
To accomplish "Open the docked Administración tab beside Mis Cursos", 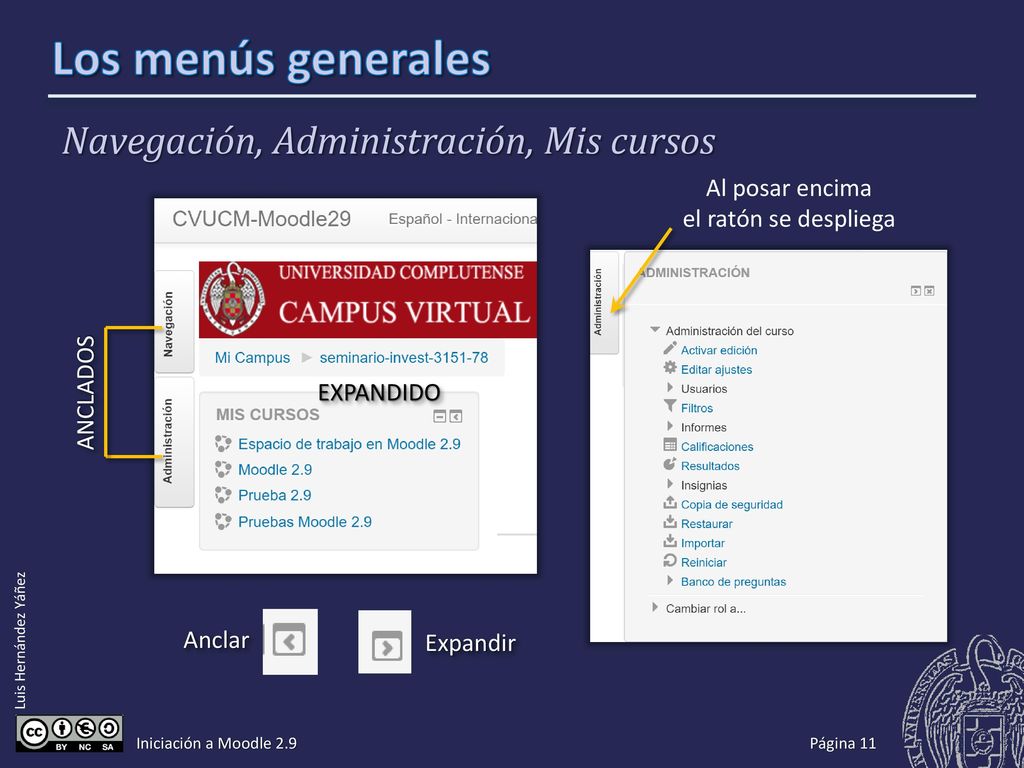I will (x=174, y=442).
